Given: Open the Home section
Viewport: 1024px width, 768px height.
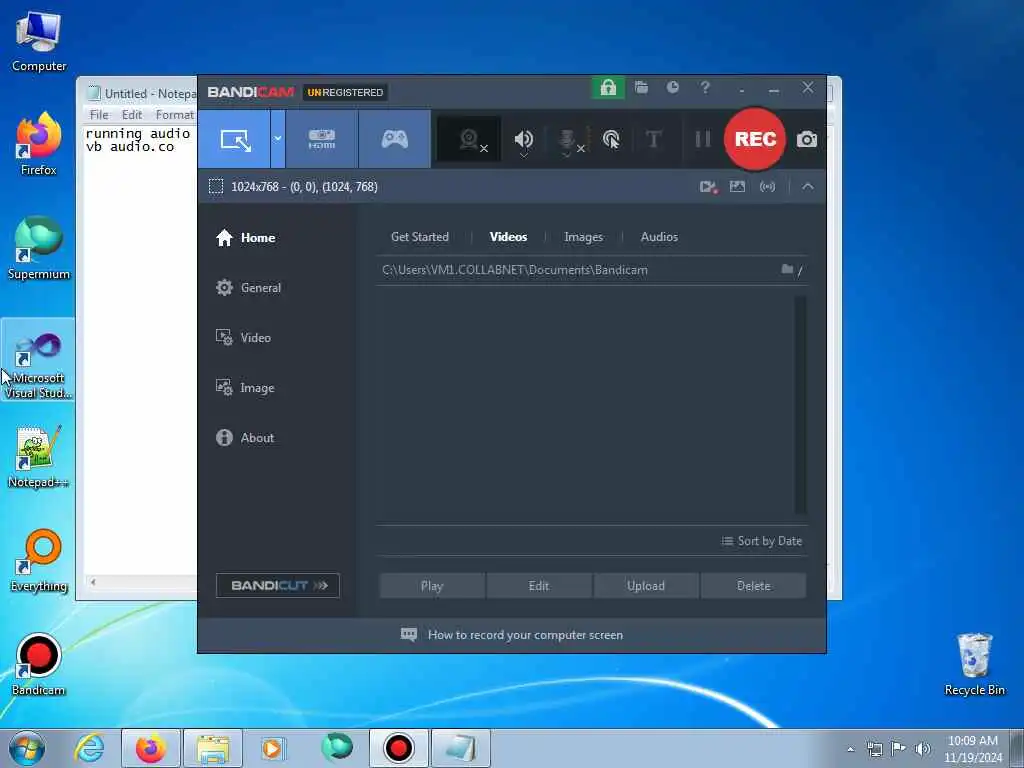Looking at the screenshot, I should [246, 238].
